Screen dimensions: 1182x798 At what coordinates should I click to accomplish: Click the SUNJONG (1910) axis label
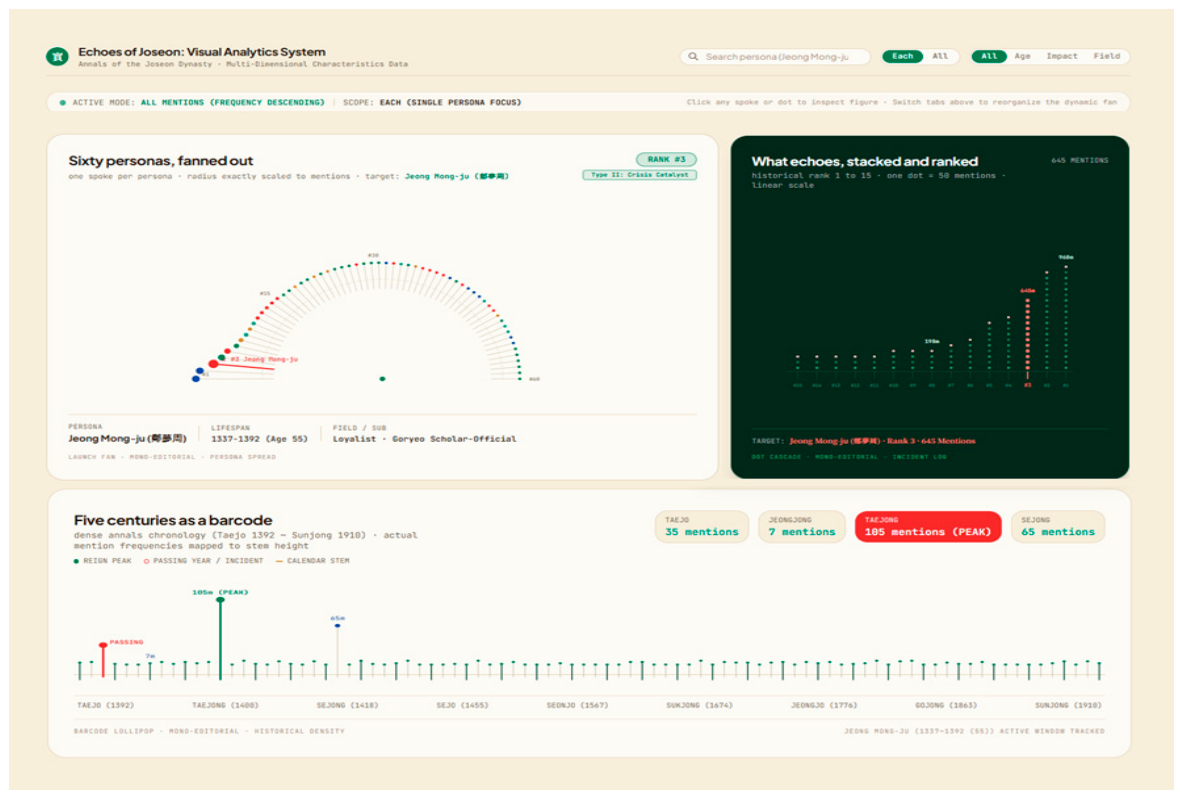click(1068, 705)
